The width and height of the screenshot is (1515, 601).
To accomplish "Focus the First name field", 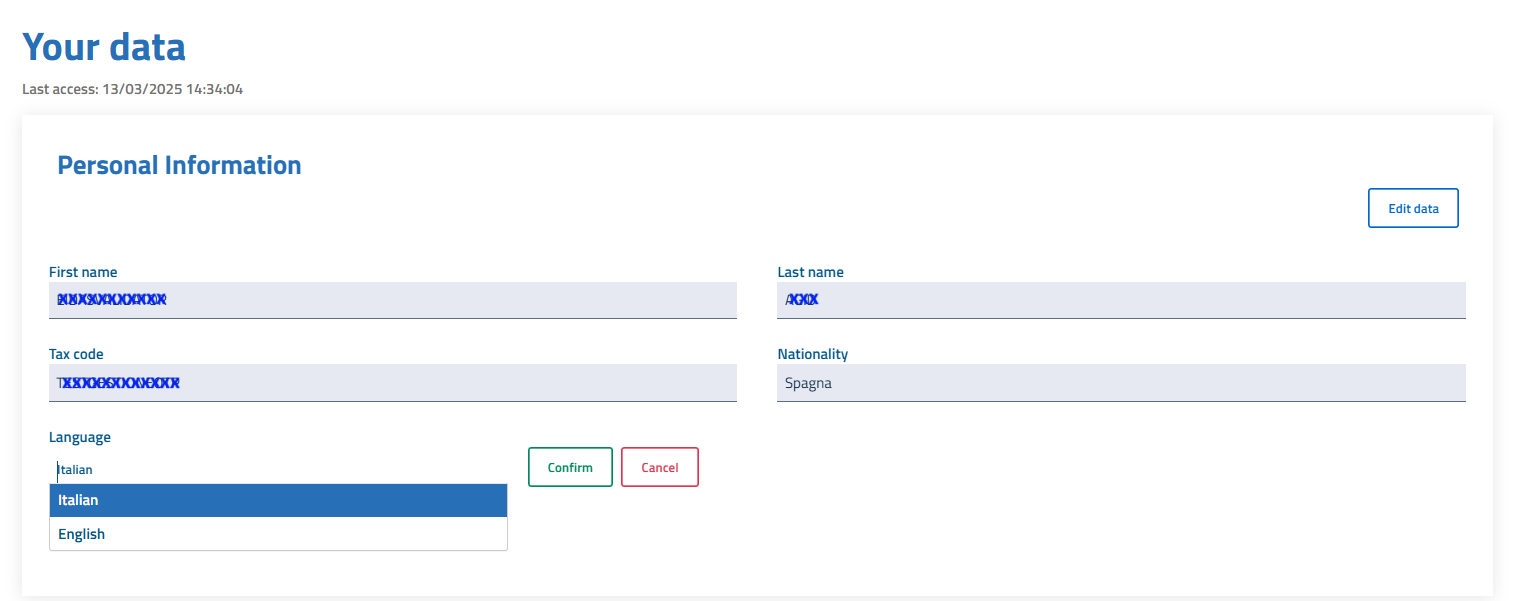I will click(x=392, y=299).
